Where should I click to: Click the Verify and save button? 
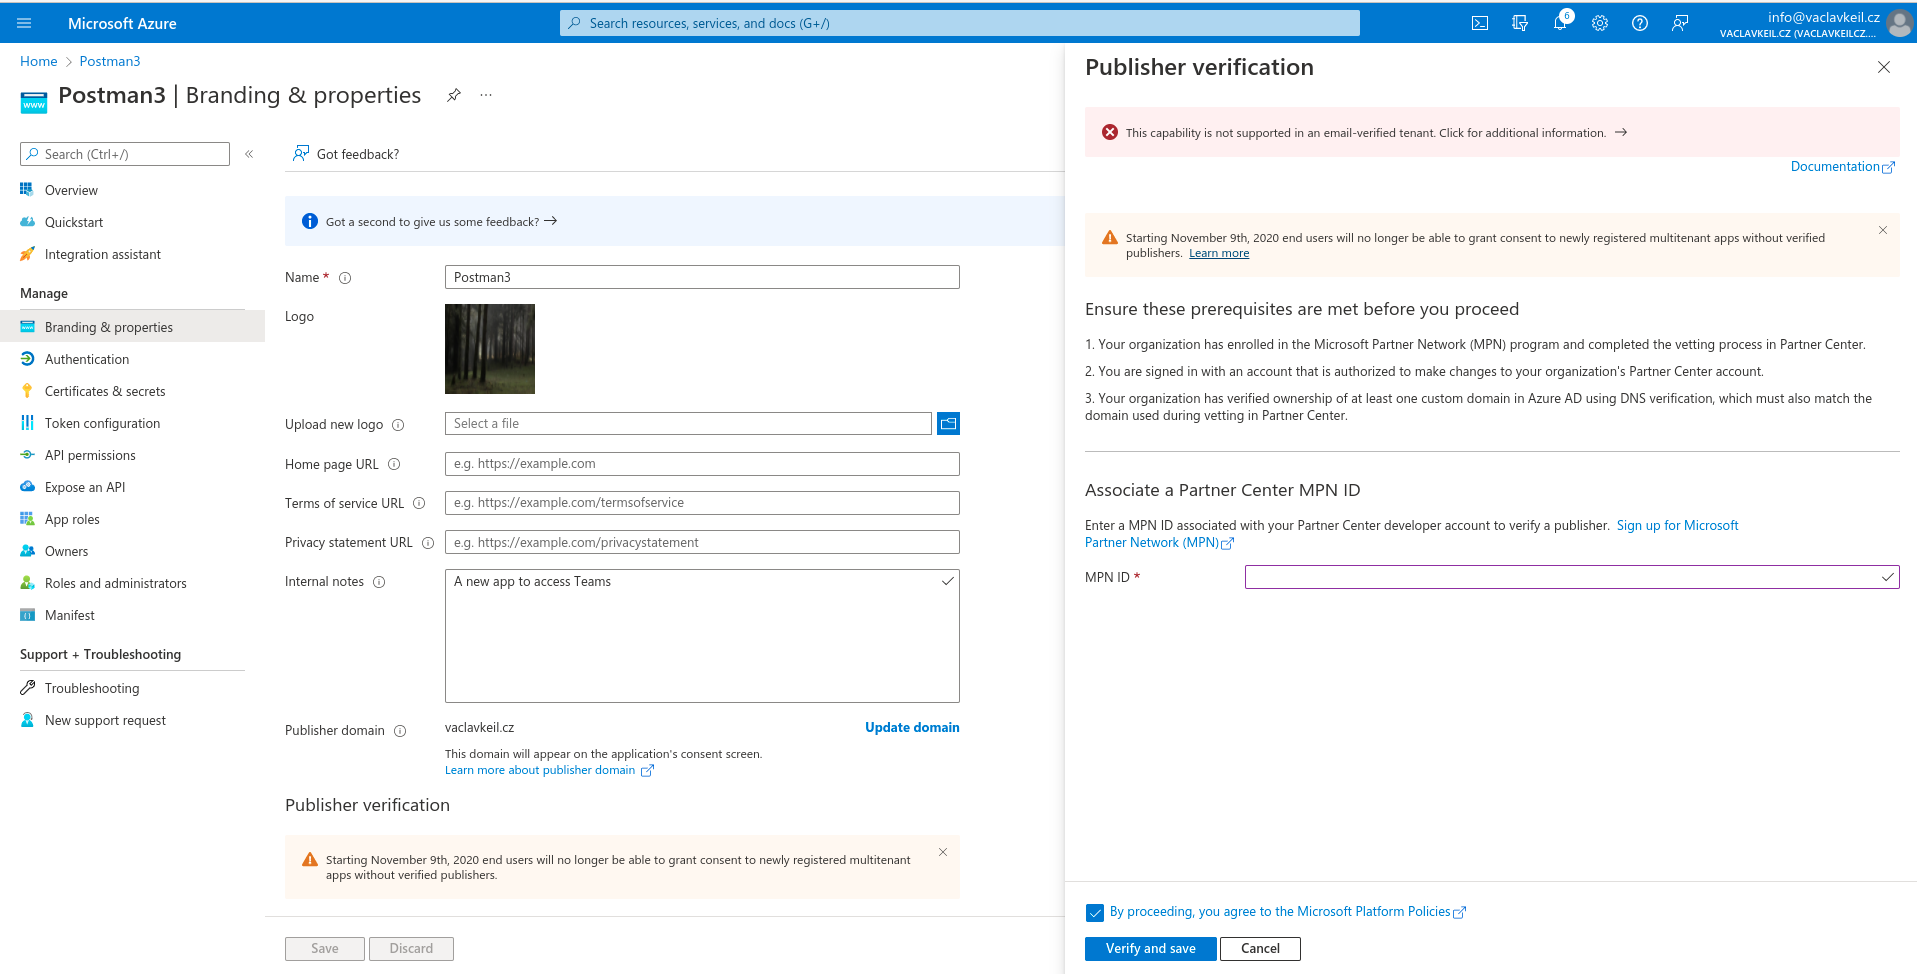click(1150, 949)
